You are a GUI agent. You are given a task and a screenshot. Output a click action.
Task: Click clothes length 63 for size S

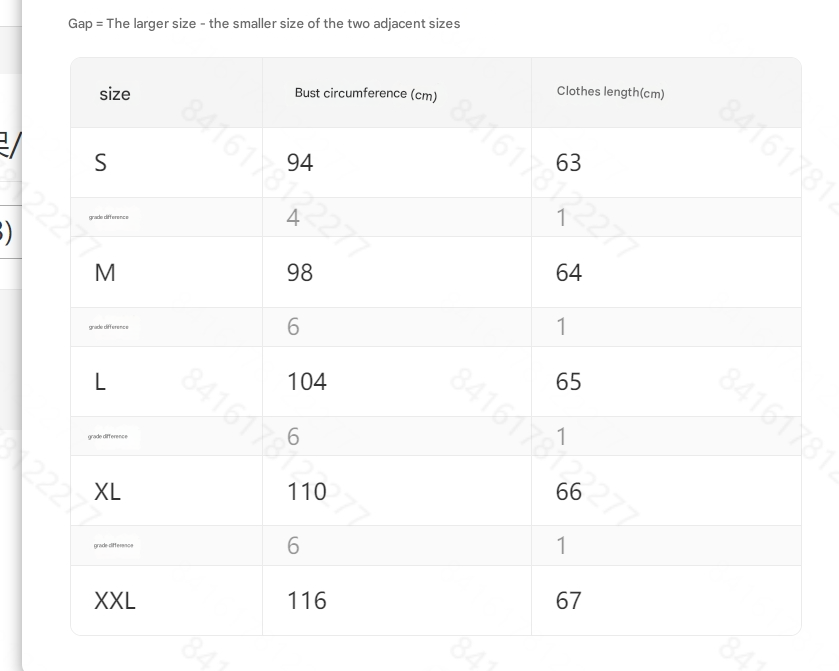tap(569, 163)
